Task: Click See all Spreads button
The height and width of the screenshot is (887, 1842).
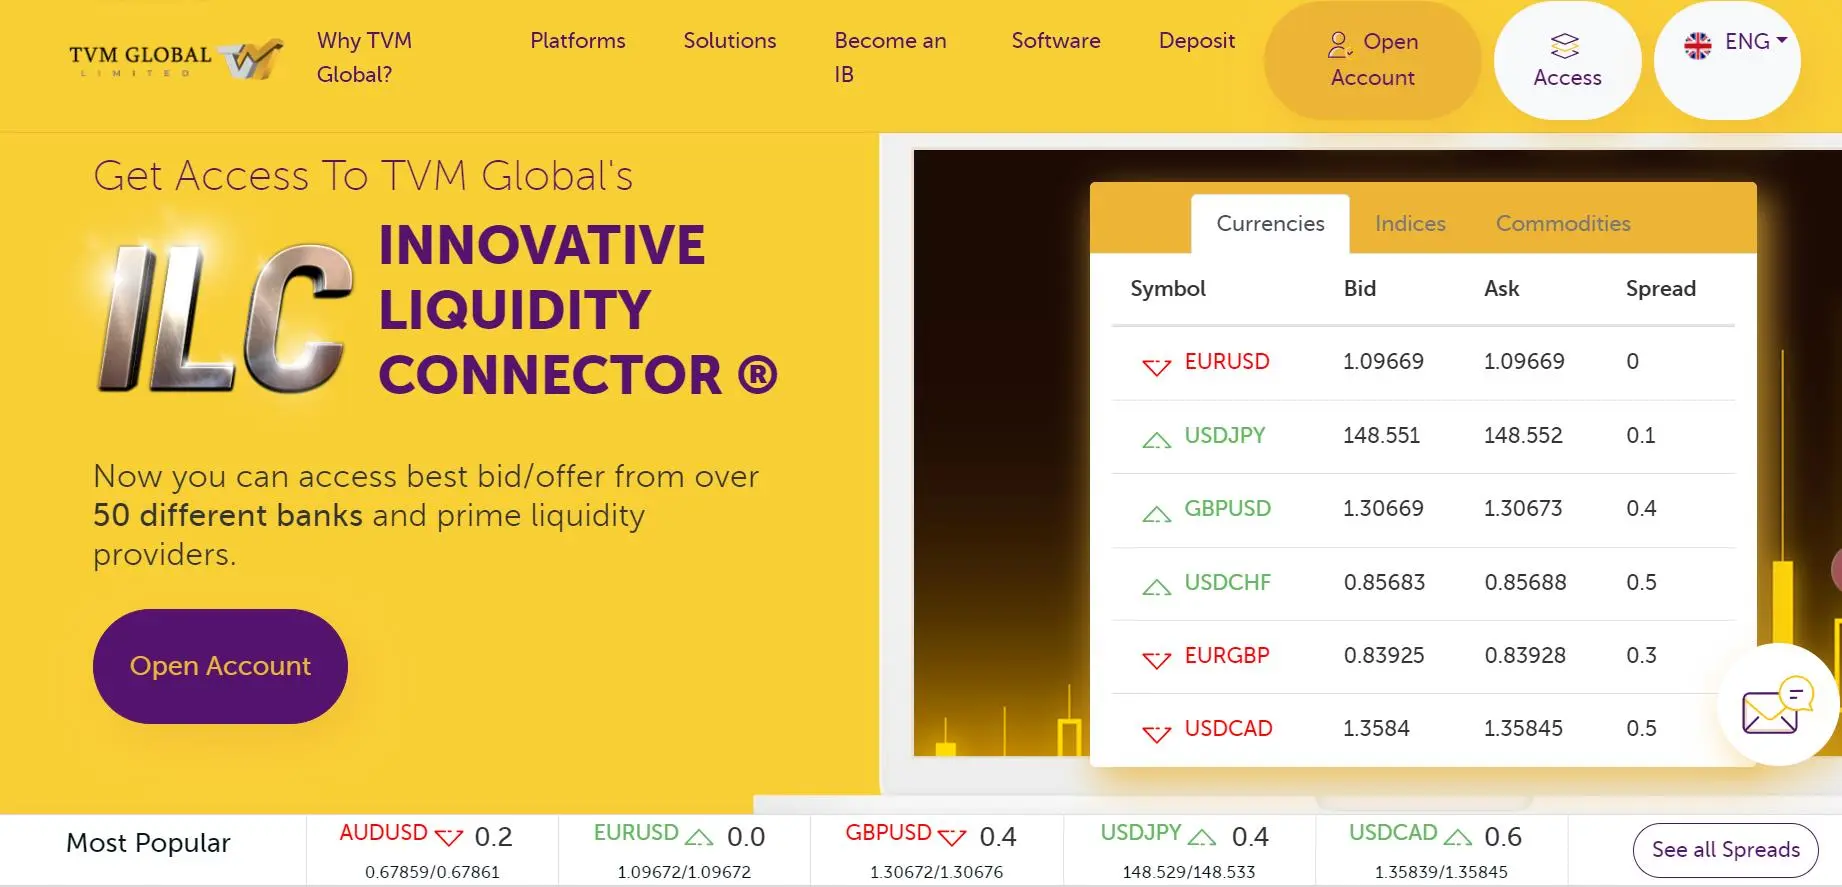Action: coord(1726,850)
